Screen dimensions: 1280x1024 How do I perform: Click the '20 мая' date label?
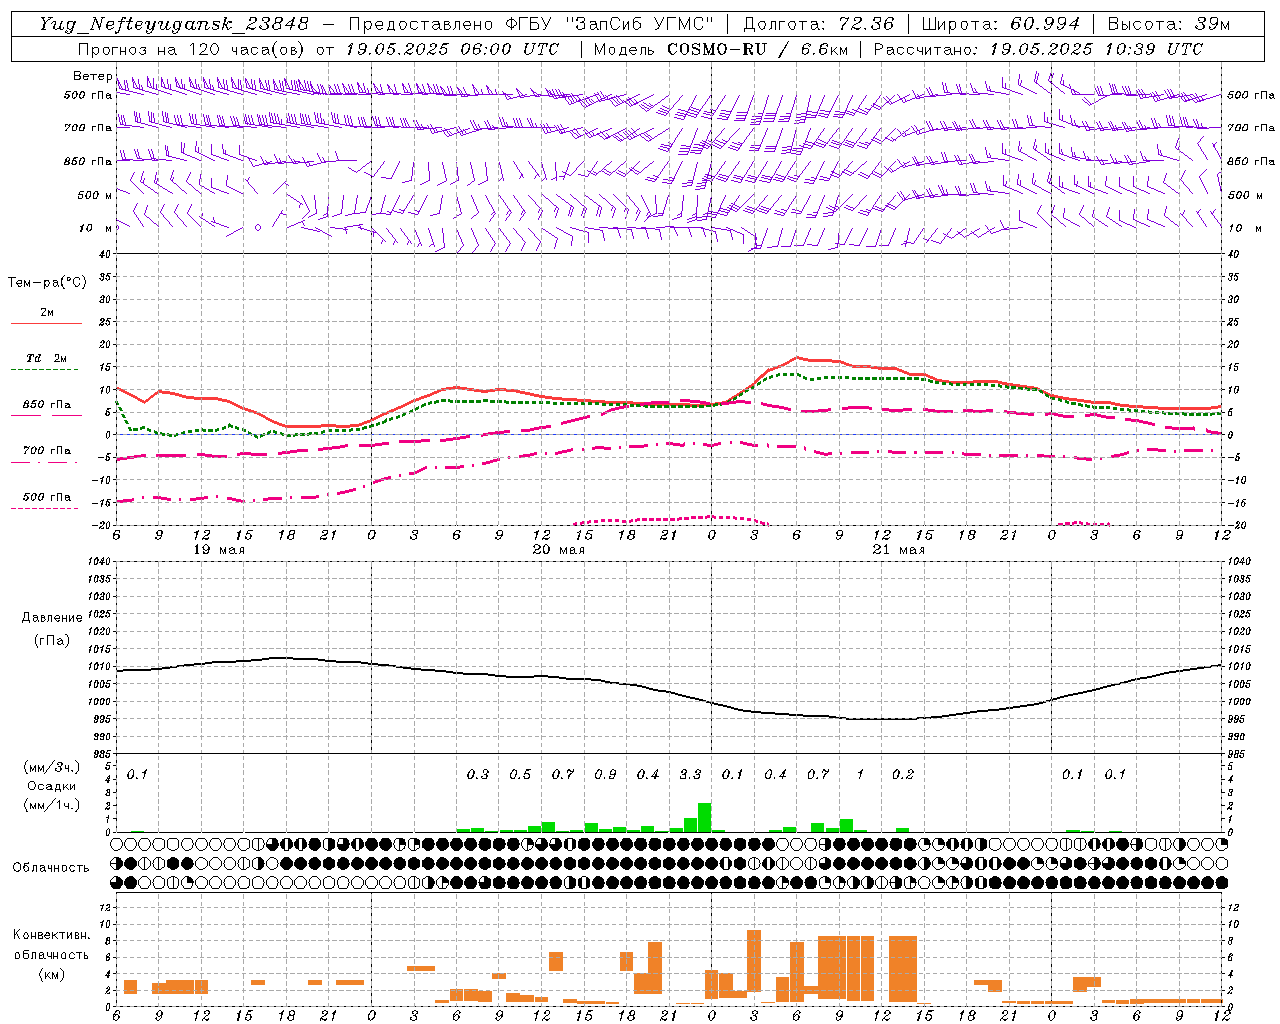tap(559, 550)
